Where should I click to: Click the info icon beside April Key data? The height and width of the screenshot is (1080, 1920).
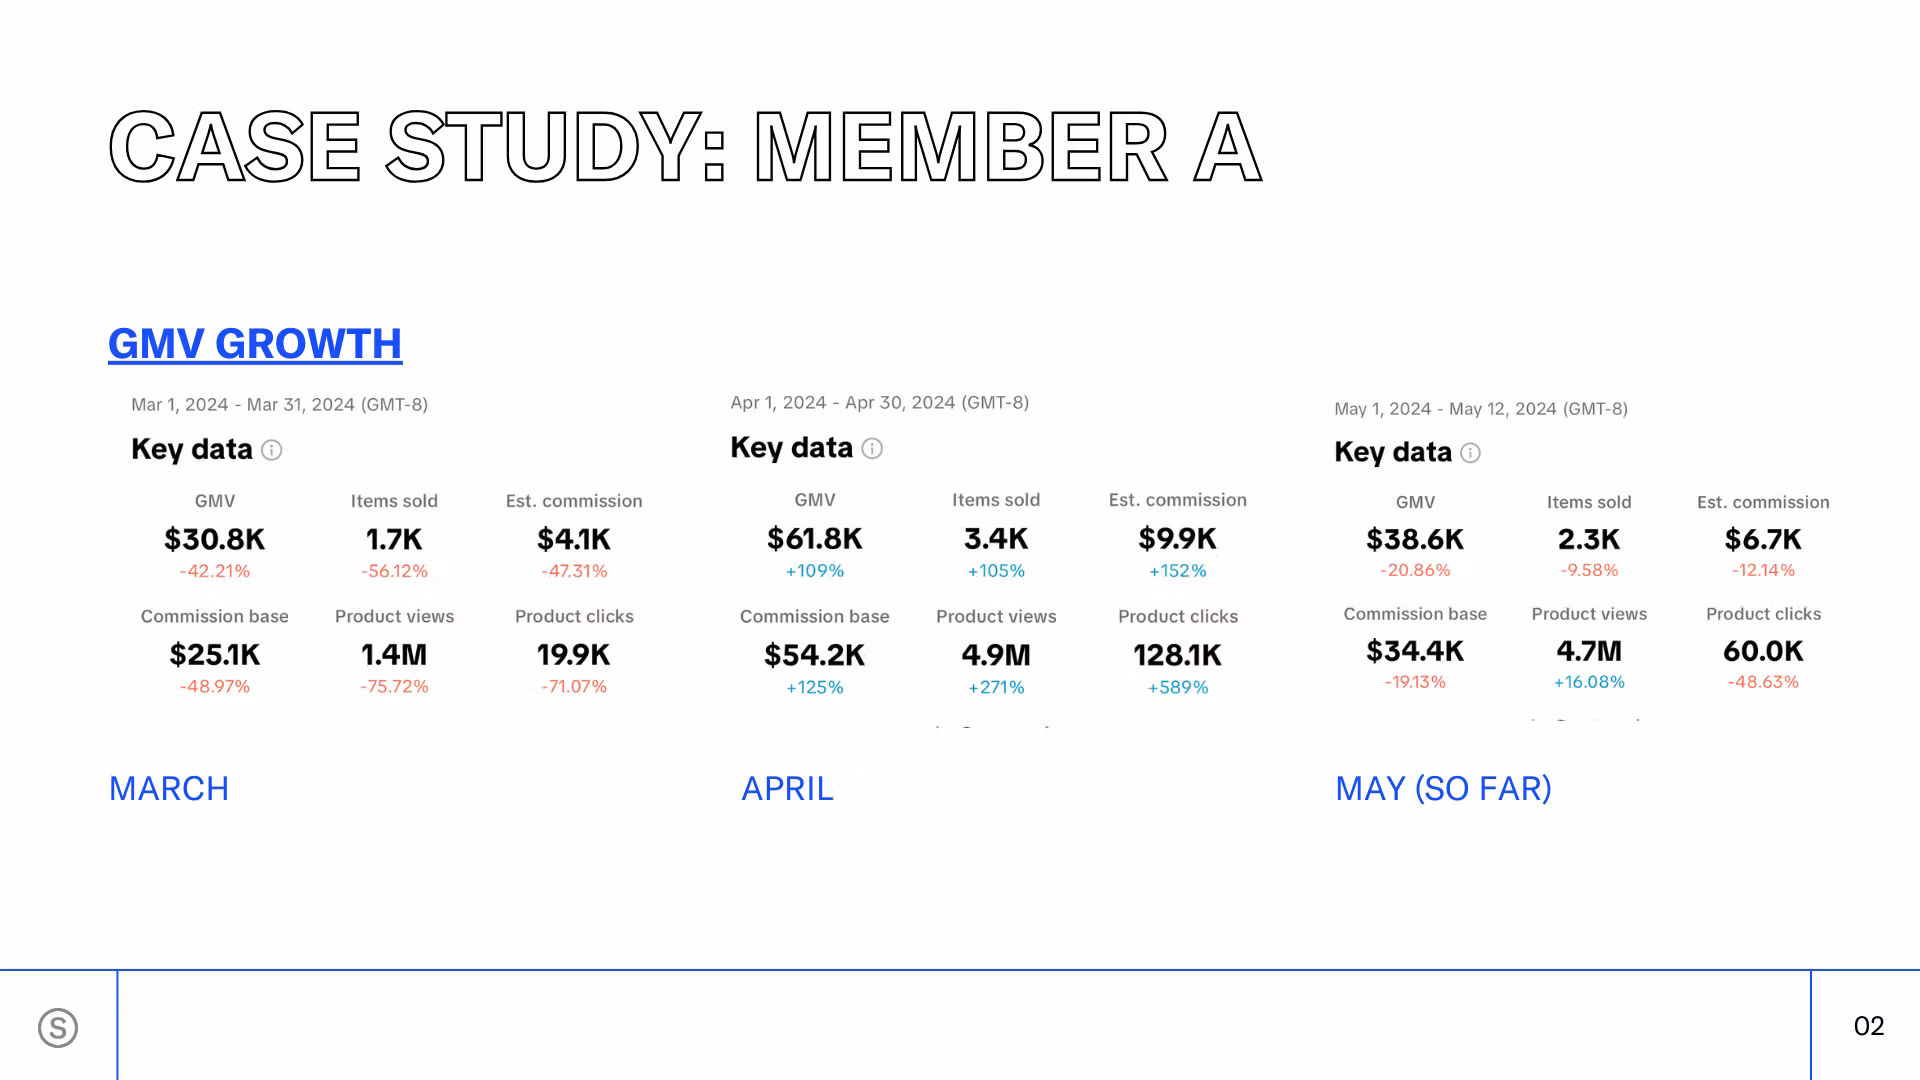(872, 449)
